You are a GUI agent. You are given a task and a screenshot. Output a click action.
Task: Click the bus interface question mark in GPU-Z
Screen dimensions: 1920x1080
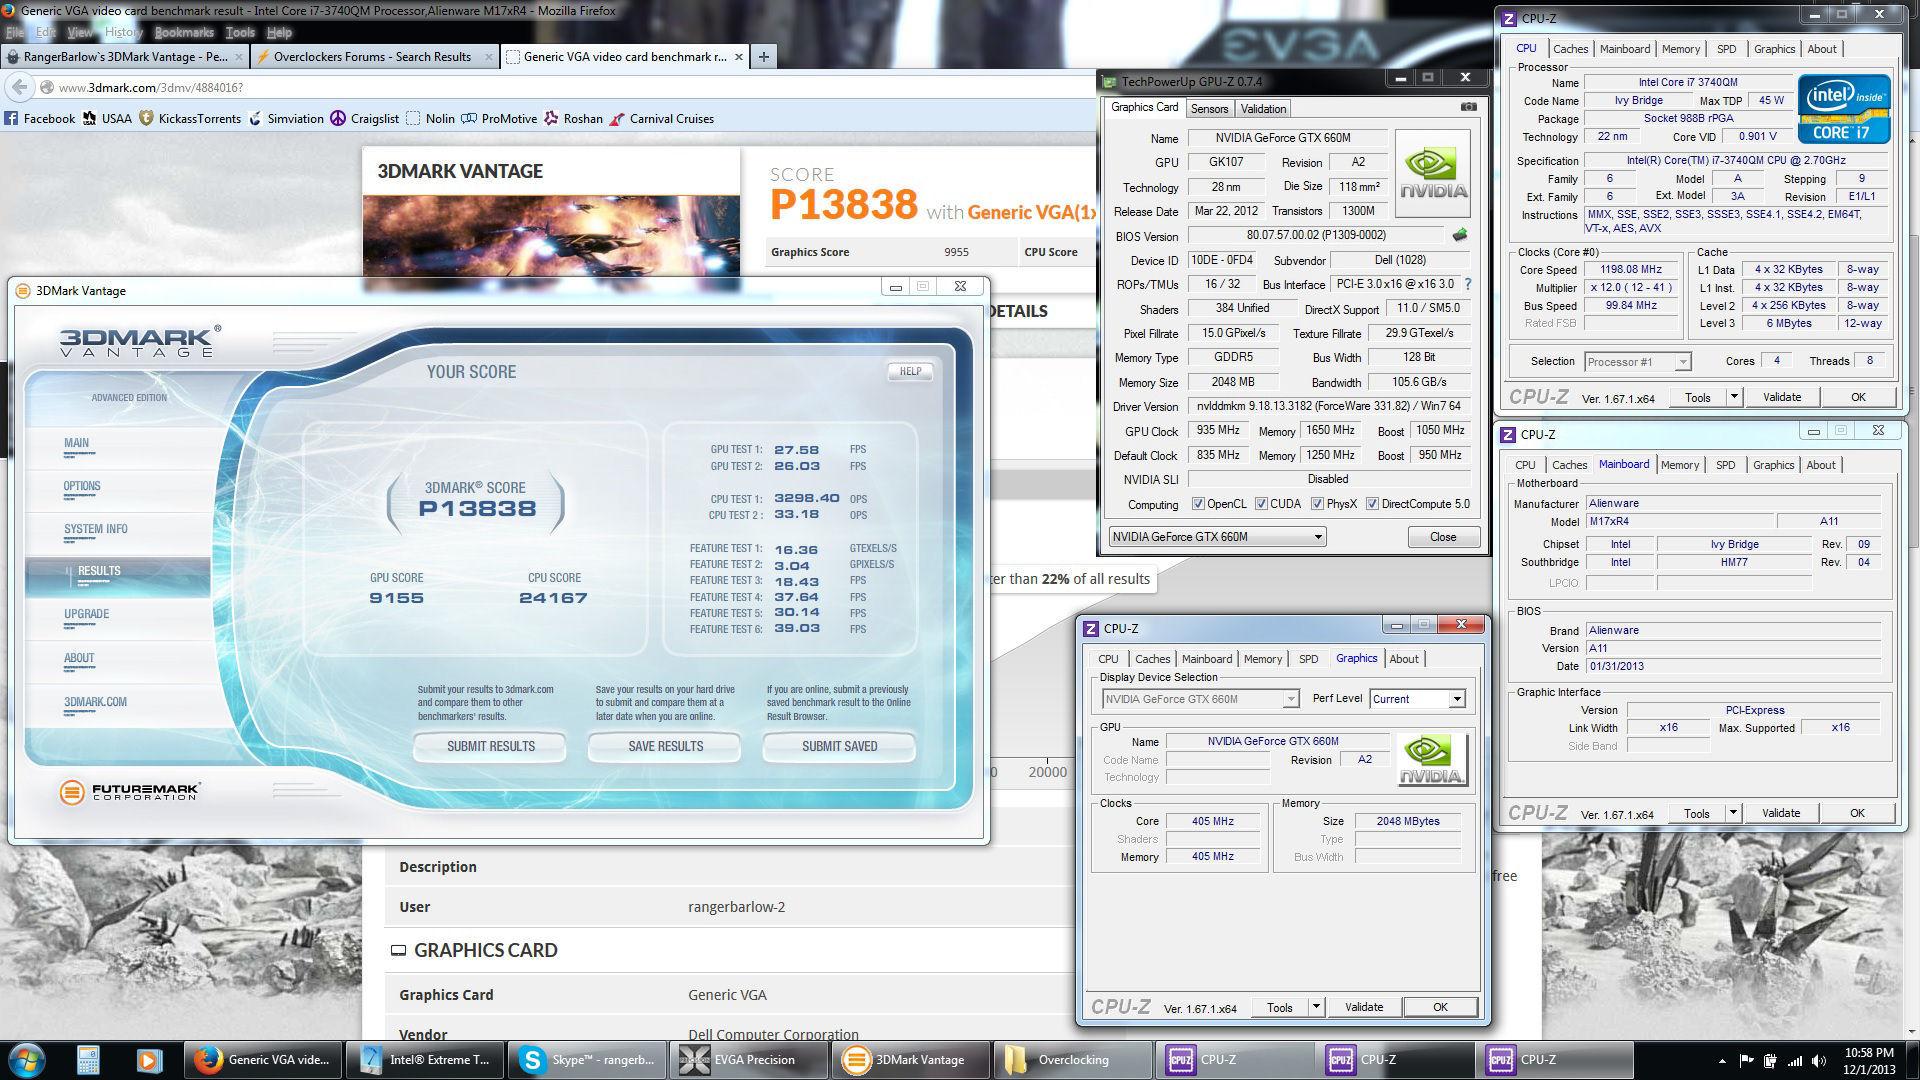pyautogui.click(x=1467, y=285)
